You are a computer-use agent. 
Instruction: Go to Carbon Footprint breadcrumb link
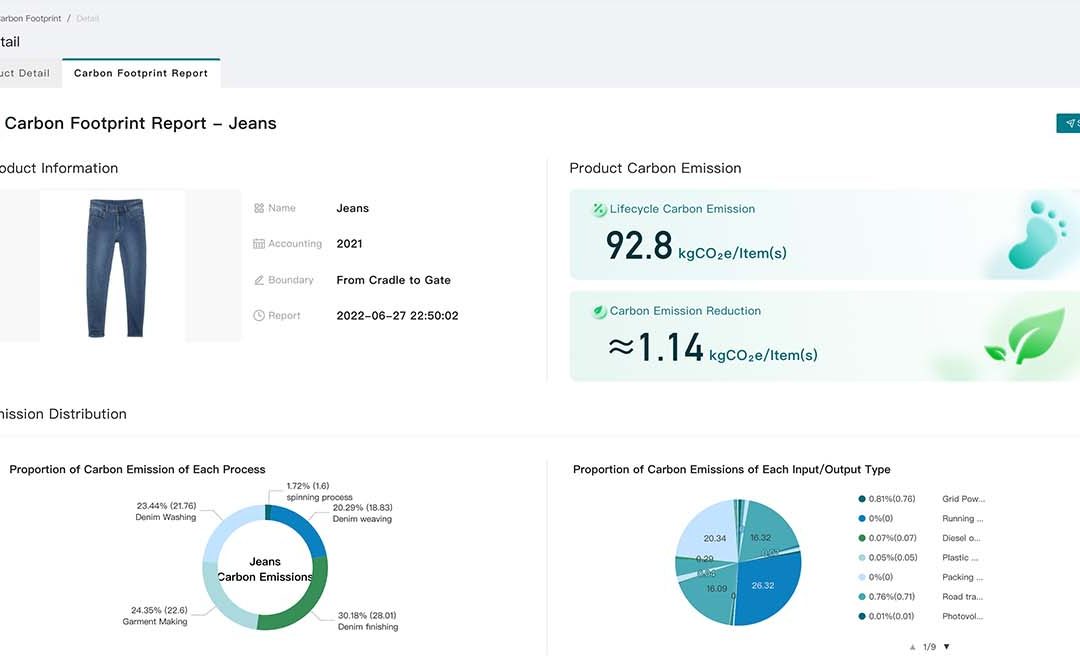[x=30, y=19]
